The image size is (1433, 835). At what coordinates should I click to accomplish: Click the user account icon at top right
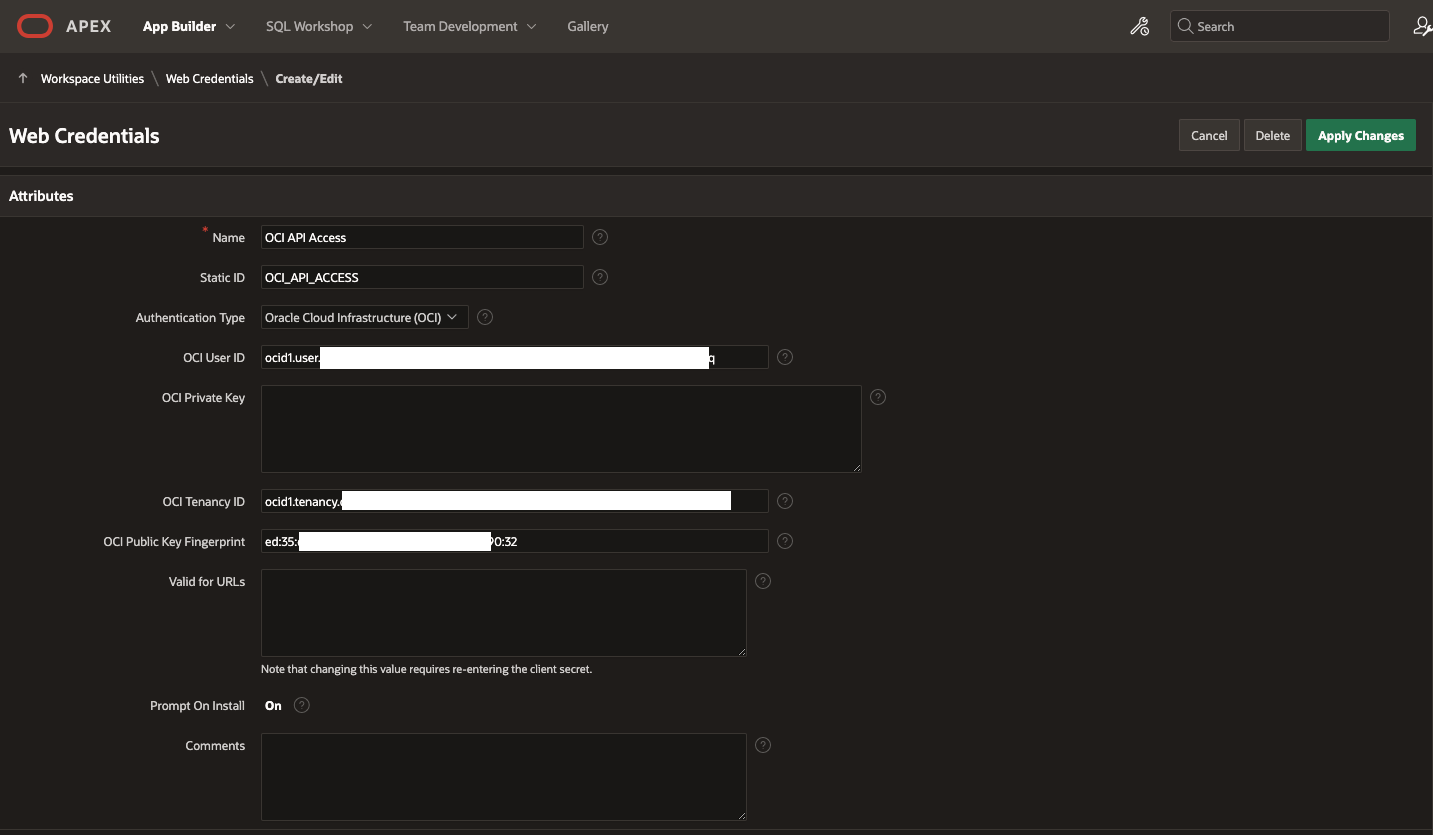point(1422,27)
